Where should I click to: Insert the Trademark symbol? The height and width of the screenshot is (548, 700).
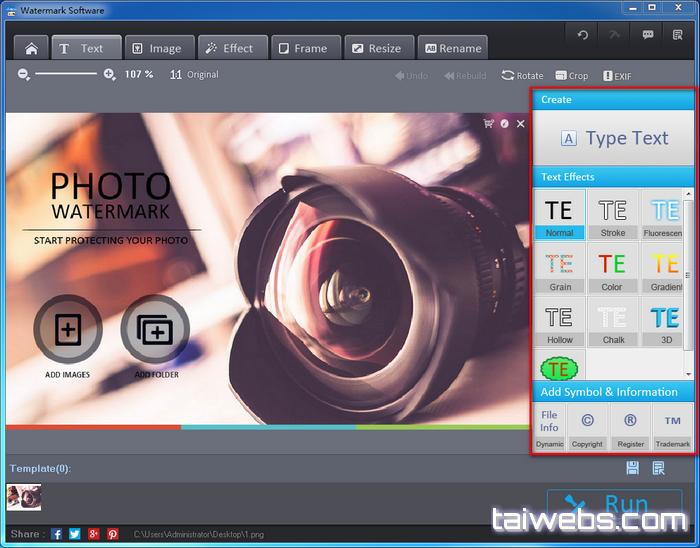(672, 426)
